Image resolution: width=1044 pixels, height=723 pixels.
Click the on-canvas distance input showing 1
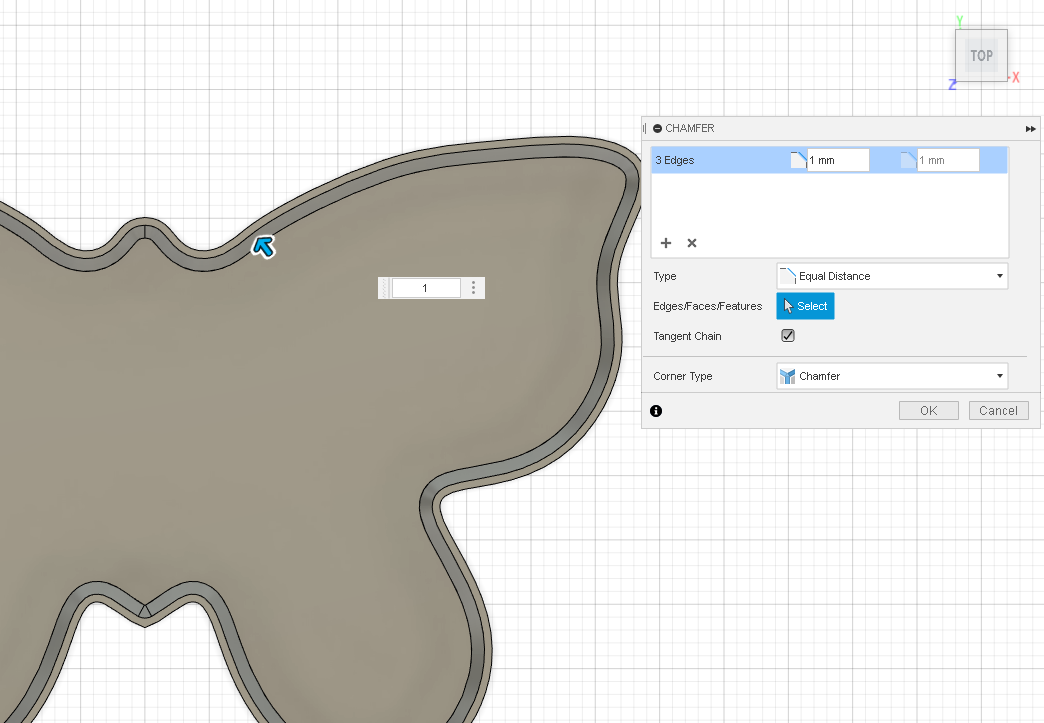tap(426, 288)
